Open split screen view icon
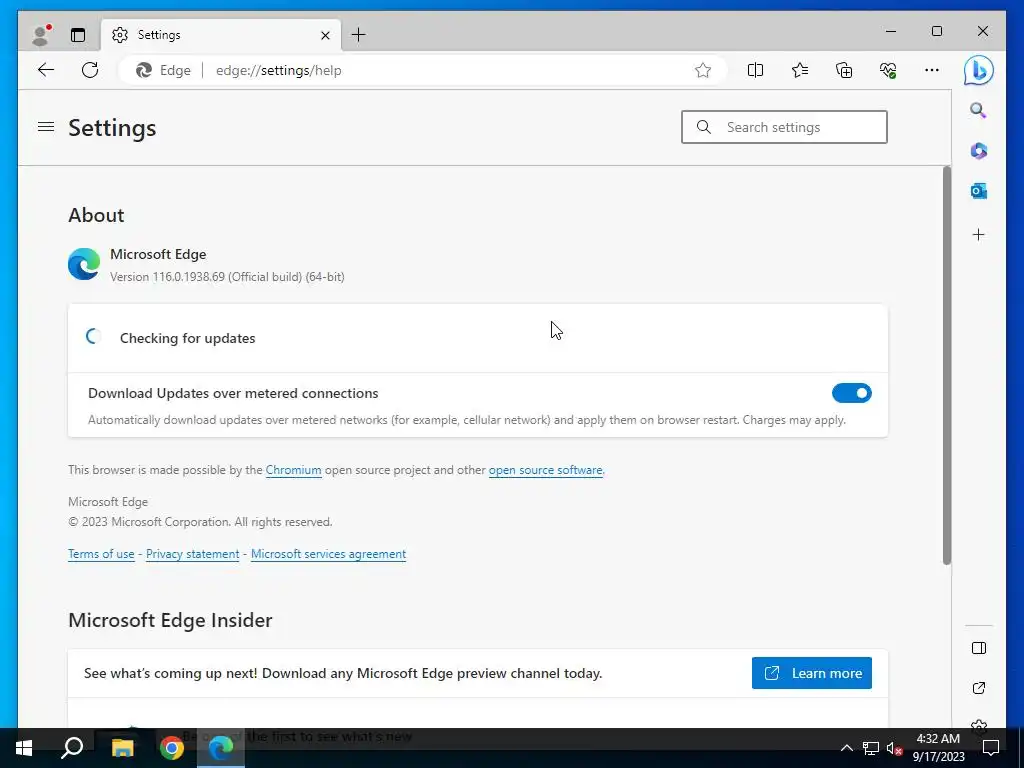This screenshot has width=1024, height=768. (755, 70)
